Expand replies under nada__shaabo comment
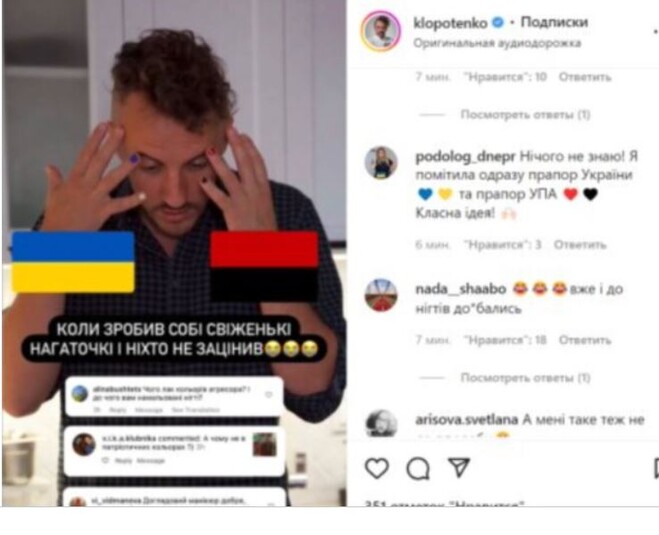Viewport: 659px width, 535px height. (525, 378)
